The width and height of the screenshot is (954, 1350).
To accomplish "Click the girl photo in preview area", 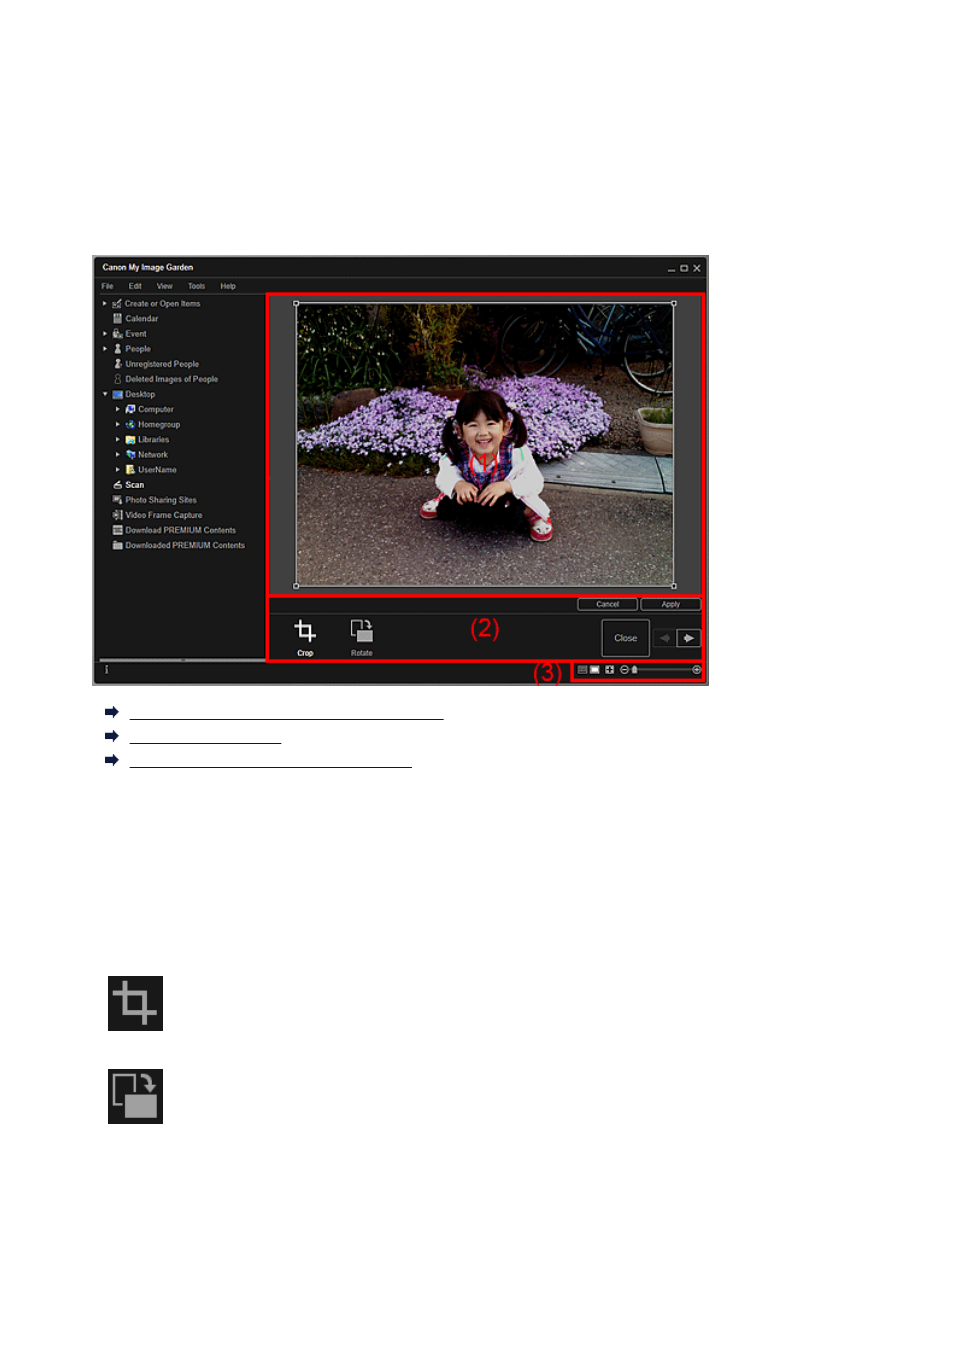I will [x=485, y=444].
